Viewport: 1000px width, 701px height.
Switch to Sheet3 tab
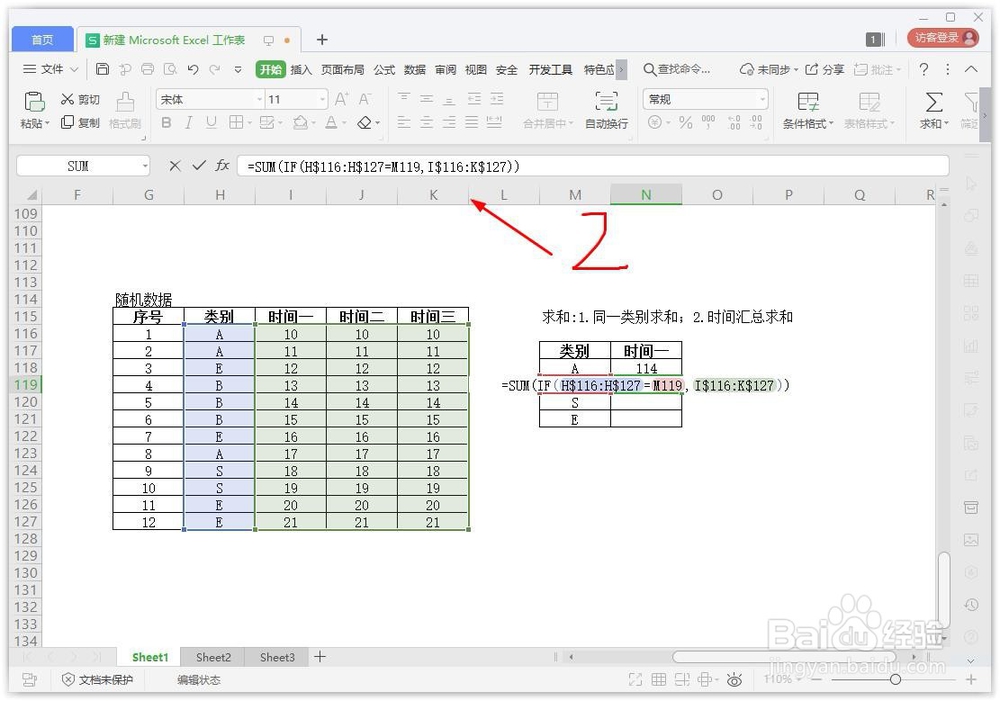[x=277, y=657]
